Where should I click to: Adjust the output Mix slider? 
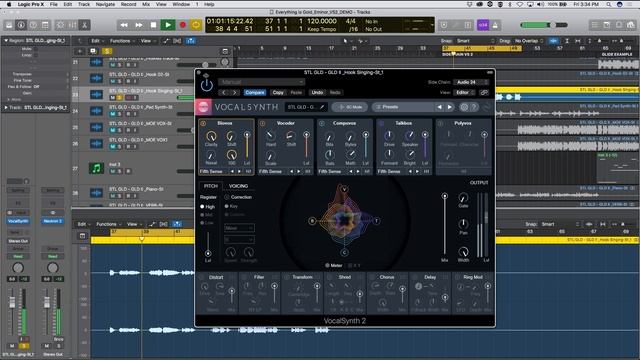(444, 225)
